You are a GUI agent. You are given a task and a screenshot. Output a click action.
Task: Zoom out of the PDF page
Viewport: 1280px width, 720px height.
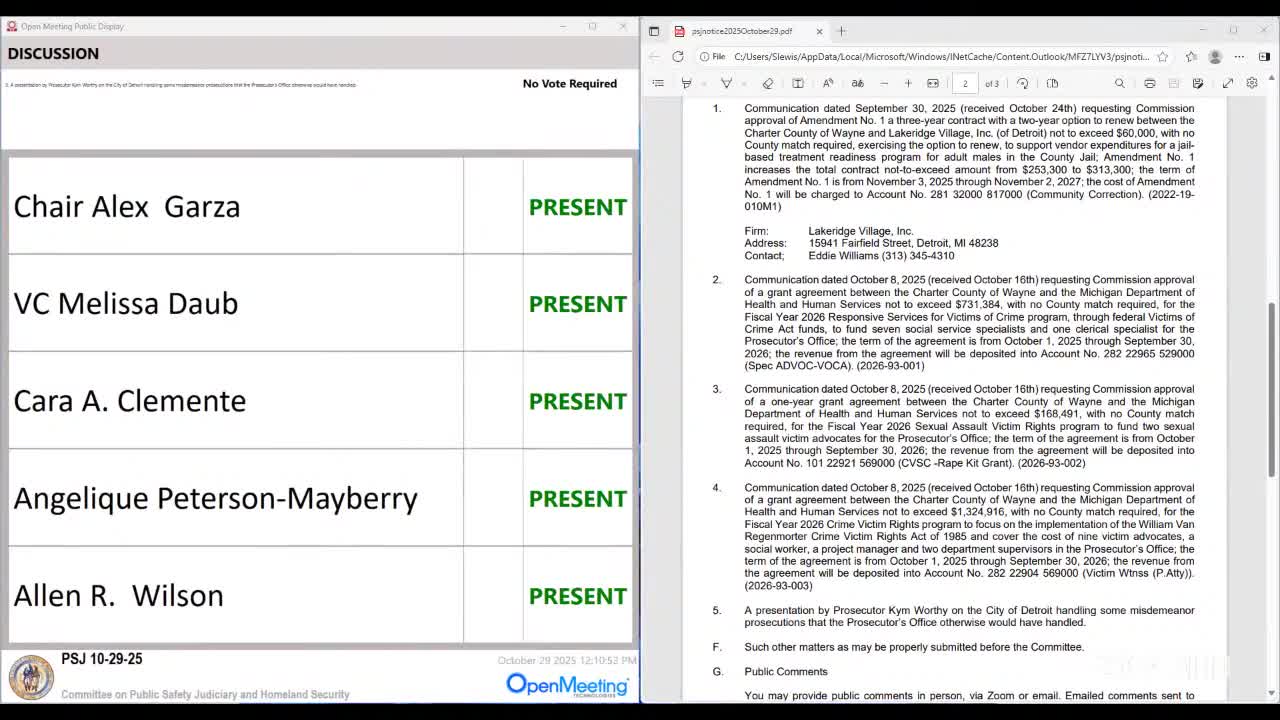[884, 83]
